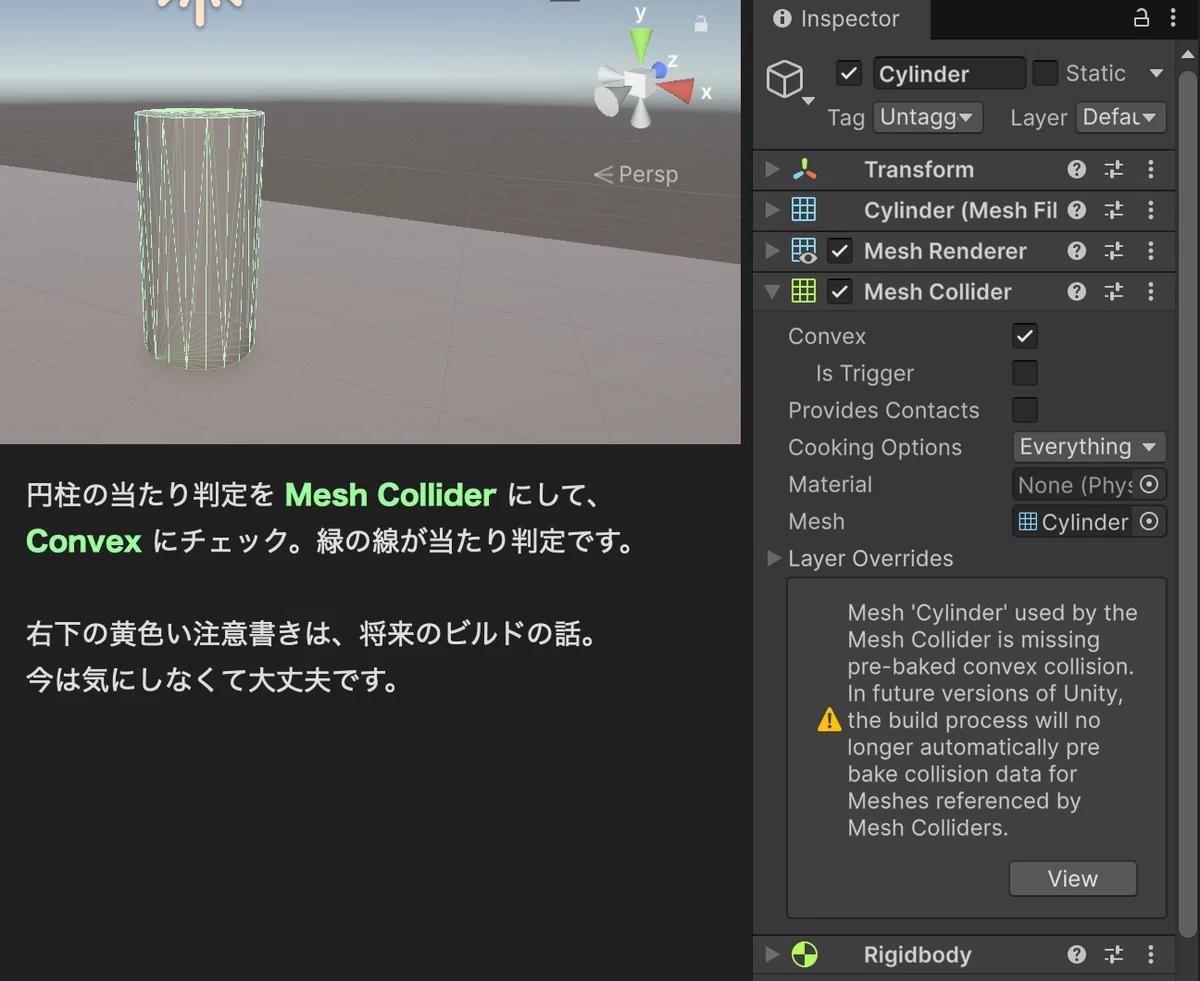Screen dimensions: 1200x981
Task: Open Rigidbody help reference
Action: (x=1077, y=955)
